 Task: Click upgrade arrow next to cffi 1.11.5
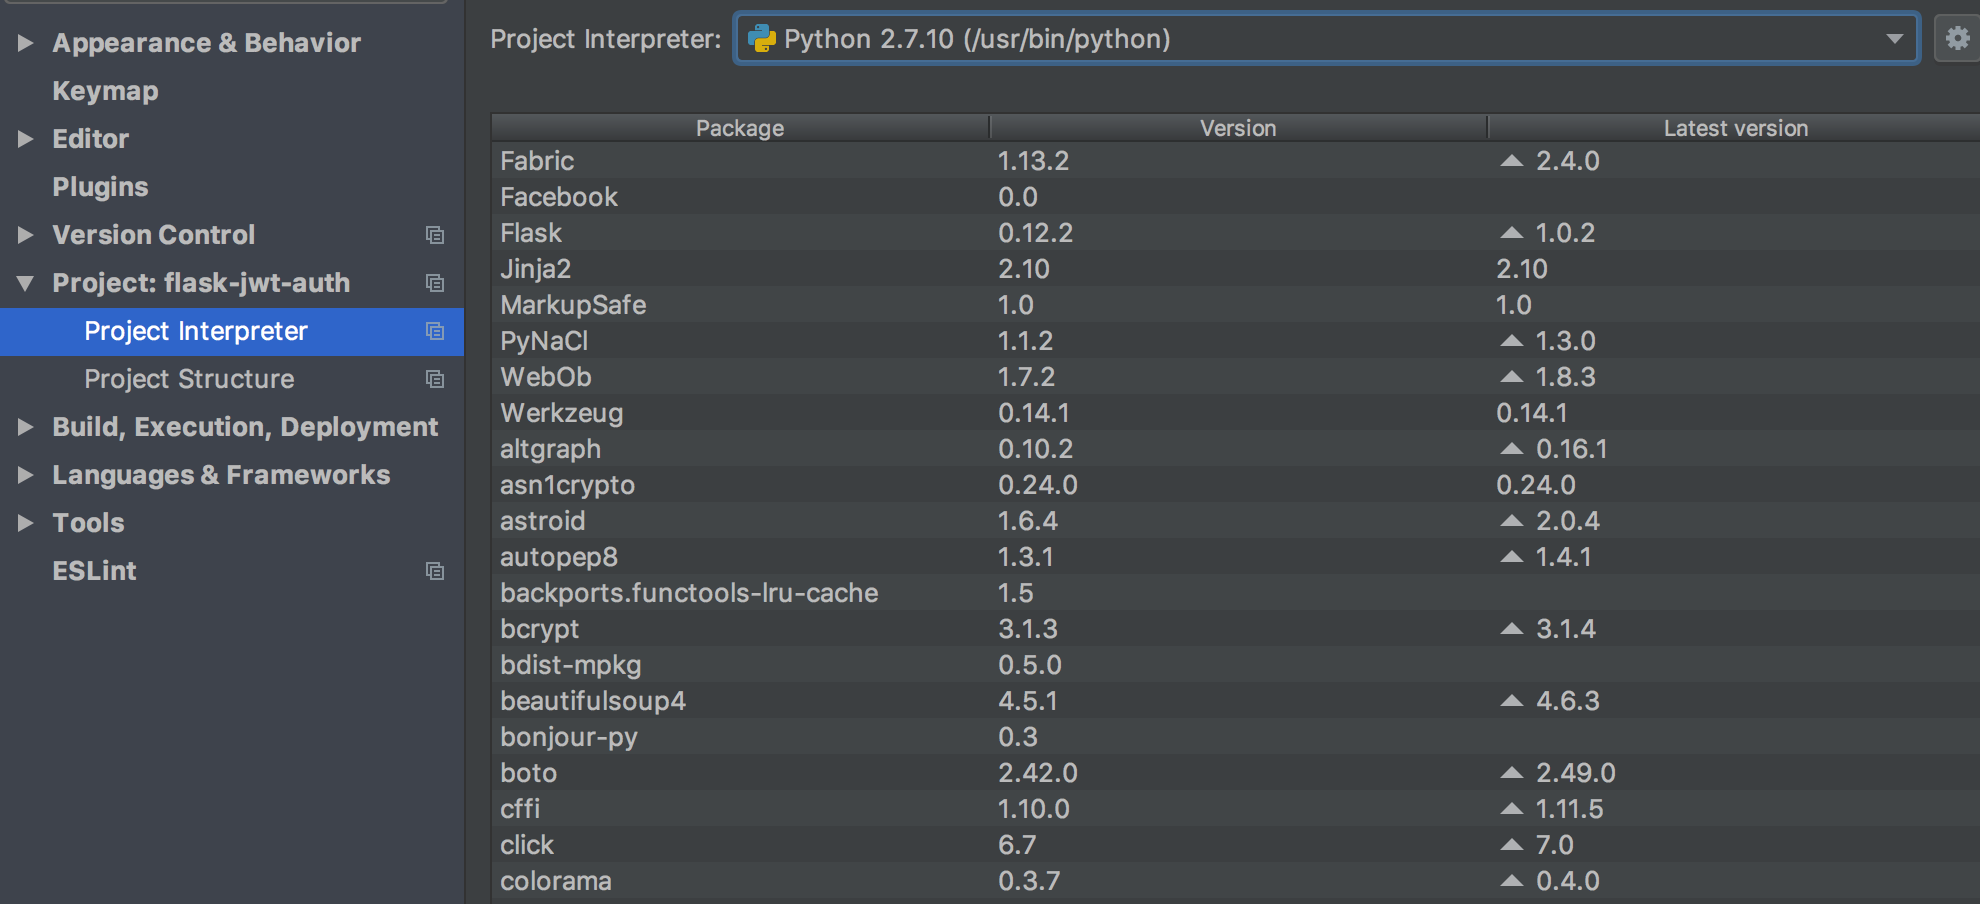(x=1512, y=809)
